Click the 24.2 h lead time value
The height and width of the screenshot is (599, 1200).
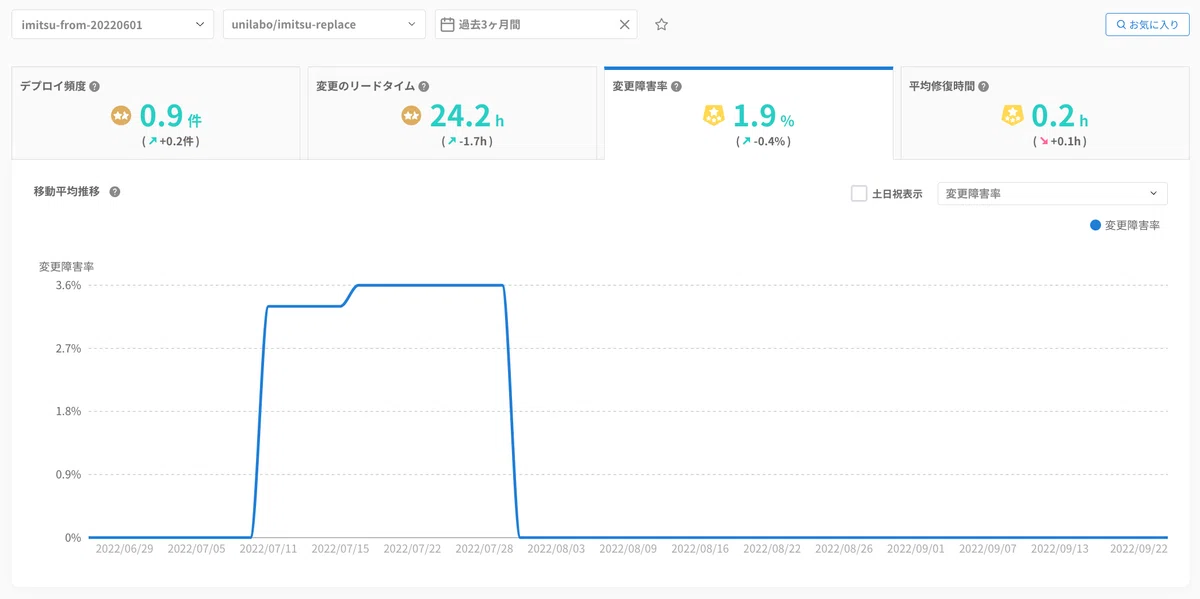(467, 117)
